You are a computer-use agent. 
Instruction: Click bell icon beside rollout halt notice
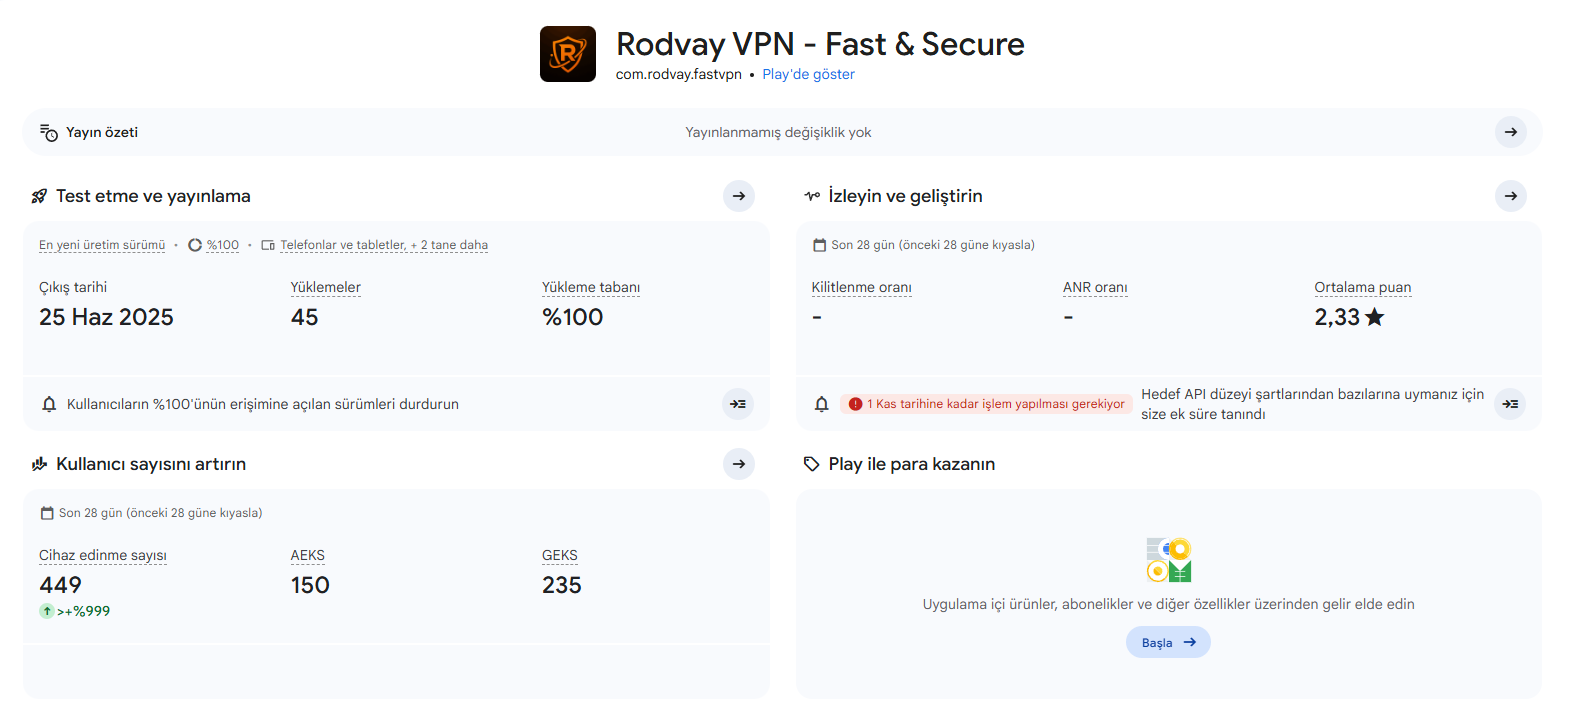[48, 404]
